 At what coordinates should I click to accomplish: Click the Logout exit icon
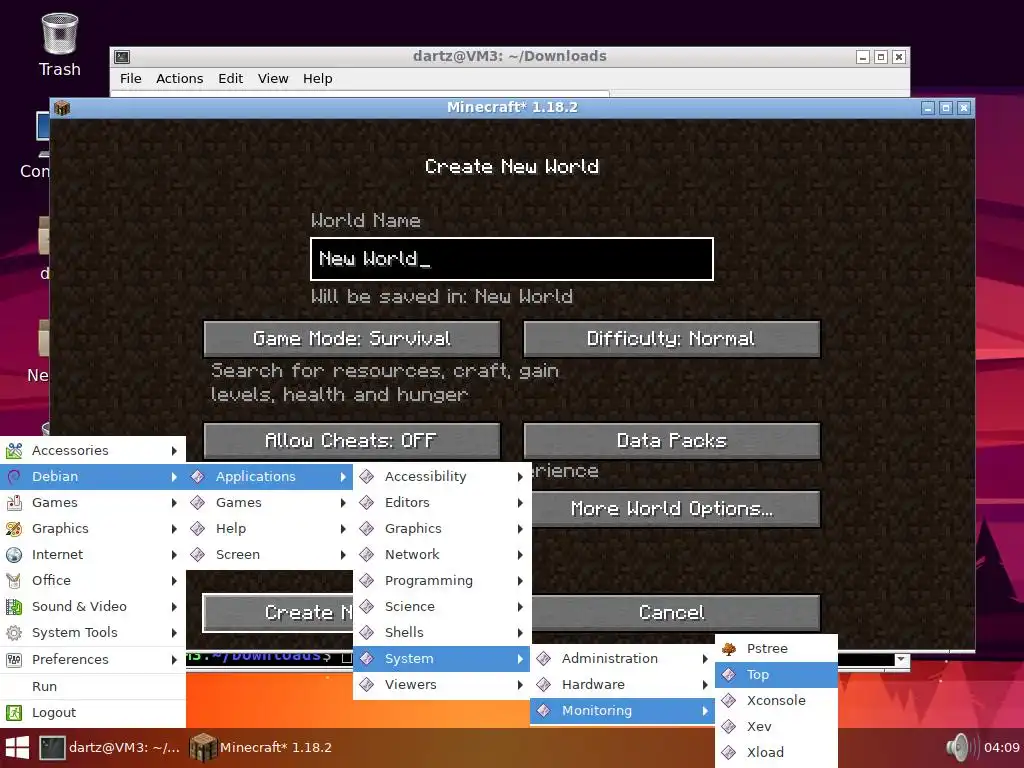pyautogui.click(x=14, y=713)
